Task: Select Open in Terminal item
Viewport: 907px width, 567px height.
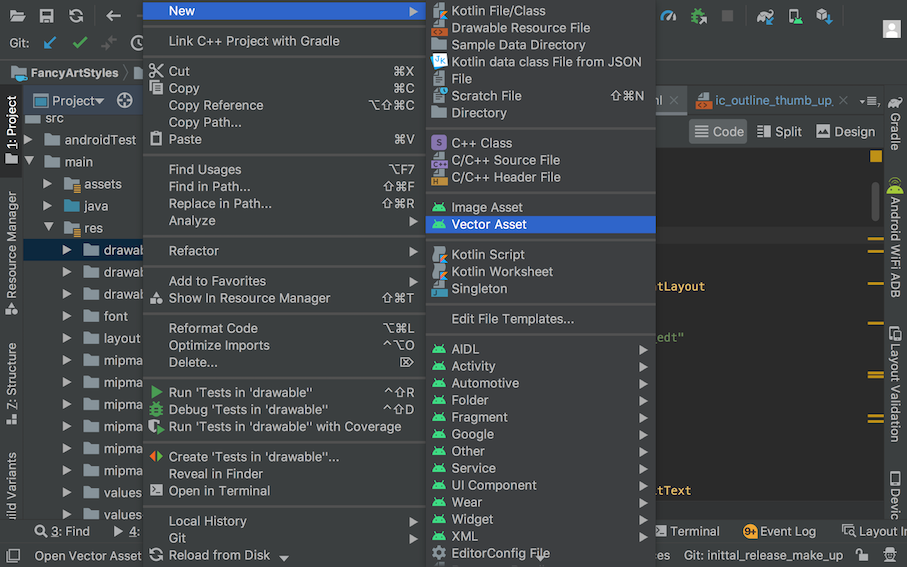Action: point(284,491)
